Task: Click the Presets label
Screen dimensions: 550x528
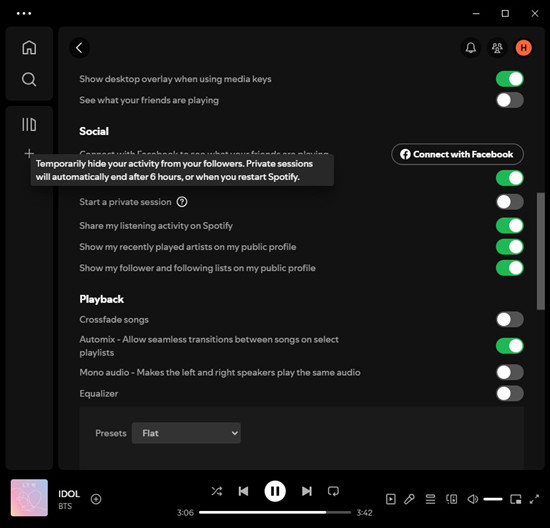Action: [111, 433]
